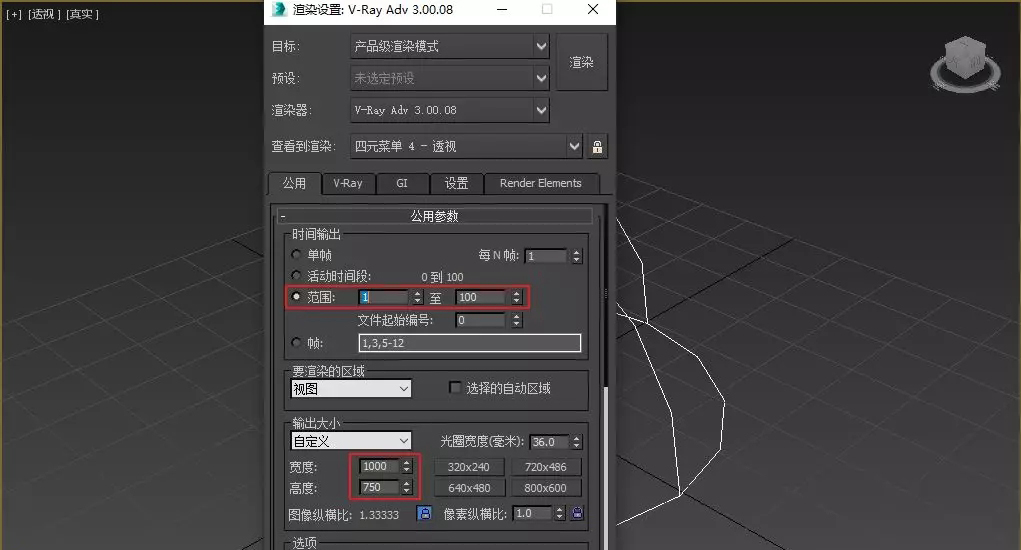Click the image aspect value 1.33333
The height and width of the screenshot is (550, 1021).
[x=379, y=515]
